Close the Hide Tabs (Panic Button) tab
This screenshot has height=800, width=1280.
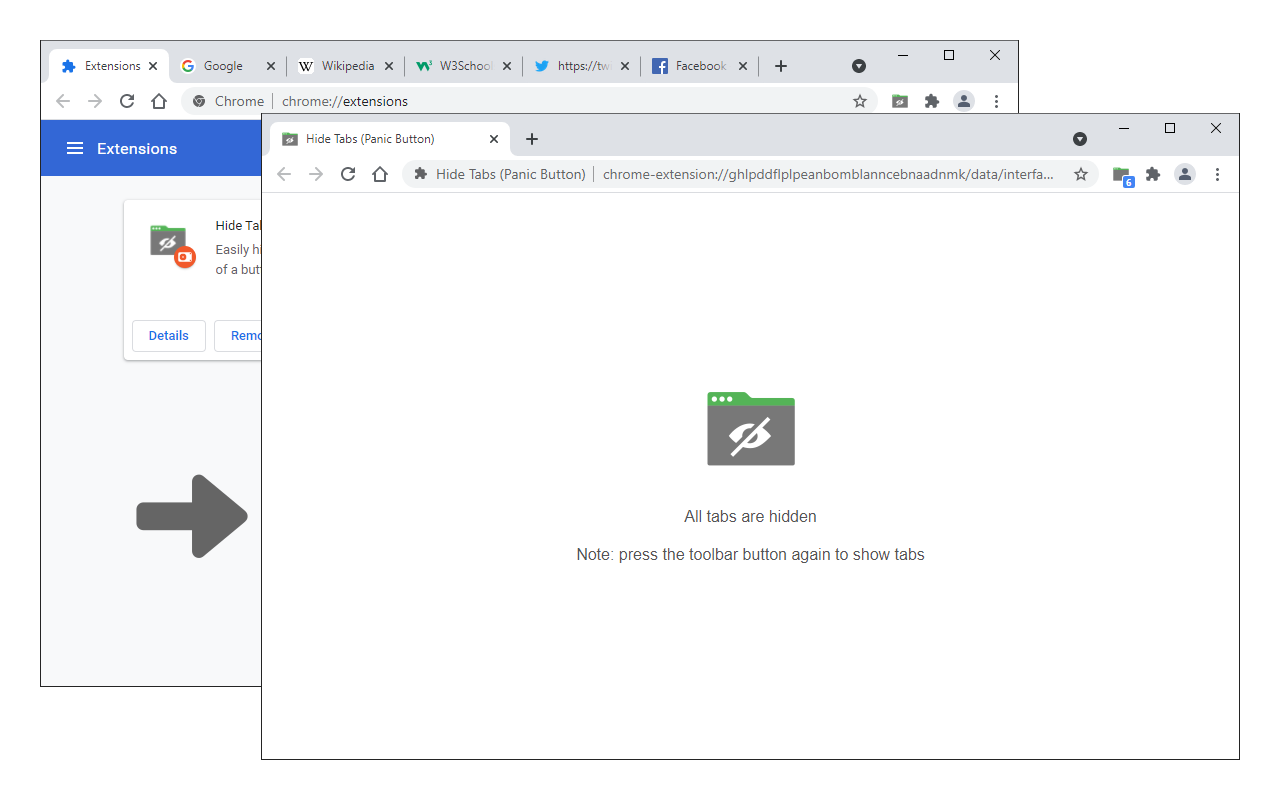[x=494, y=139]
